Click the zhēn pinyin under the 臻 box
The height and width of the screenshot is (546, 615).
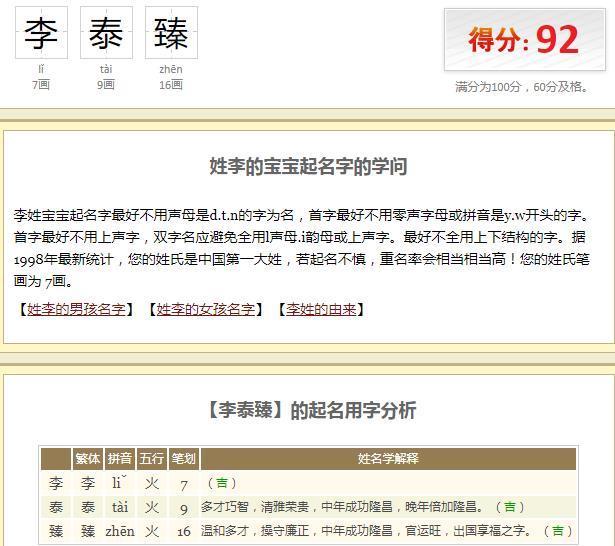tap(171, 69)
